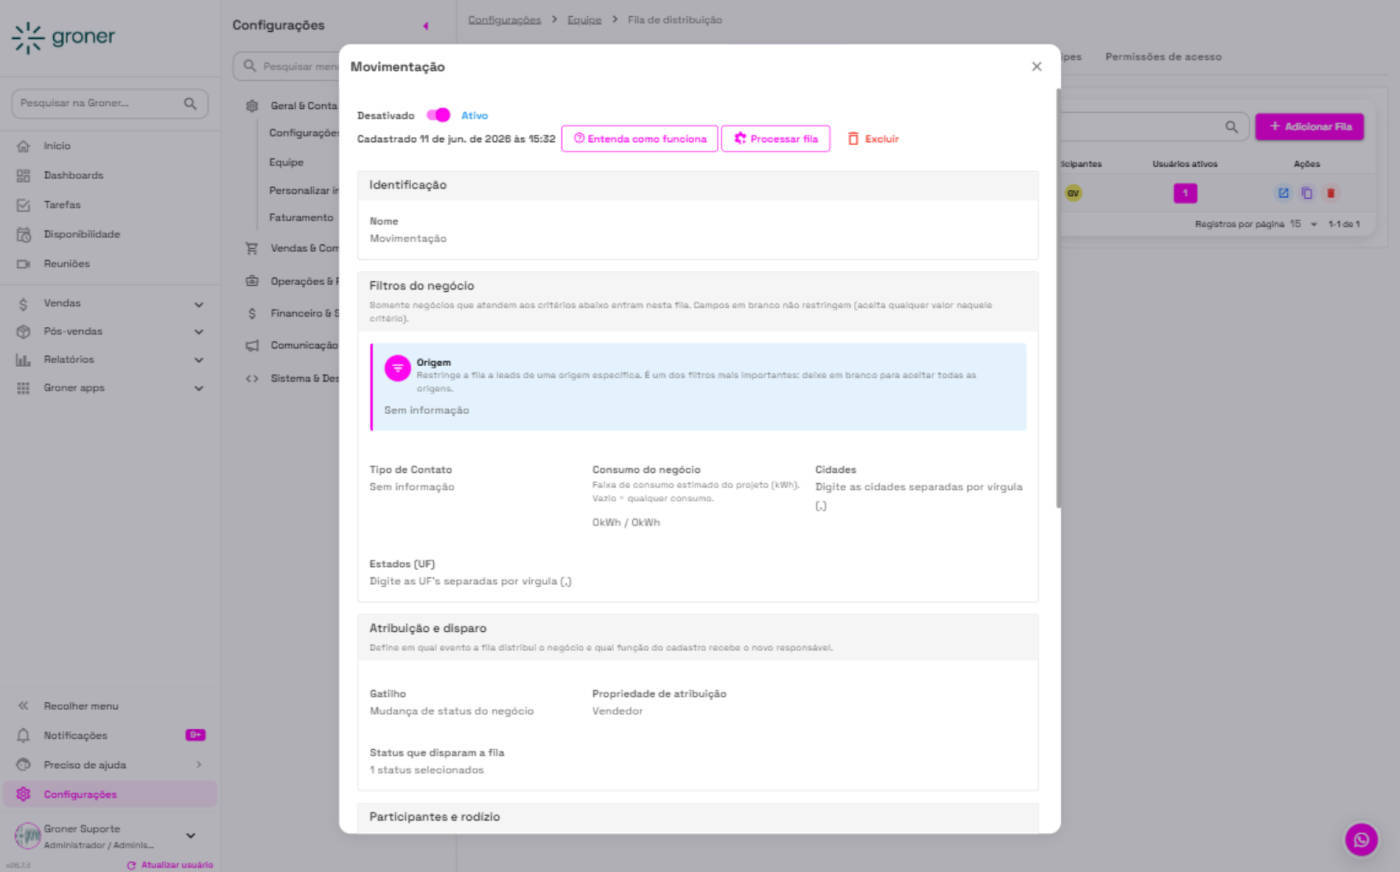Open Início in the sidebar
1400x872 pixels.
click(57, 146)
